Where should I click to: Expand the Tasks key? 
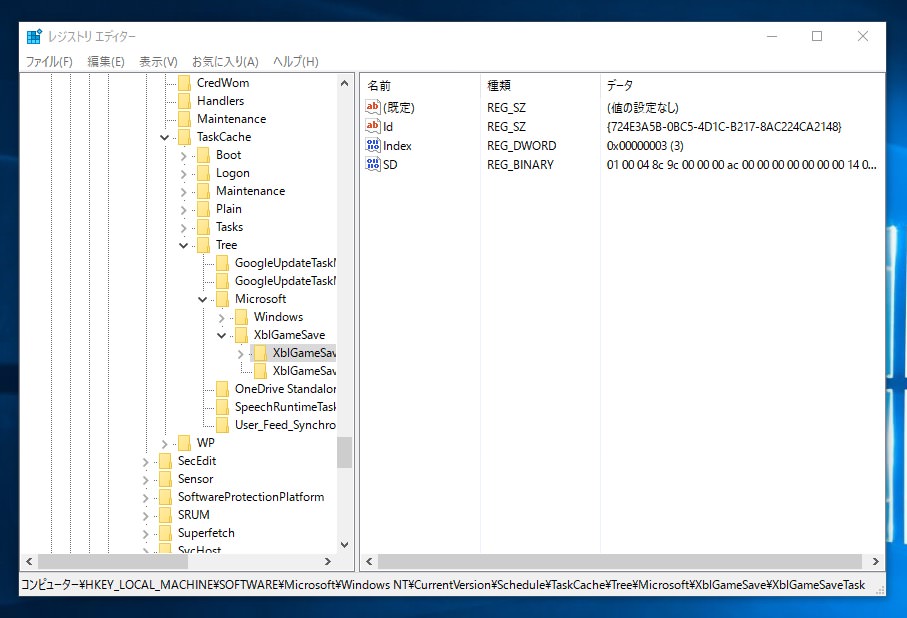[183, 227]
